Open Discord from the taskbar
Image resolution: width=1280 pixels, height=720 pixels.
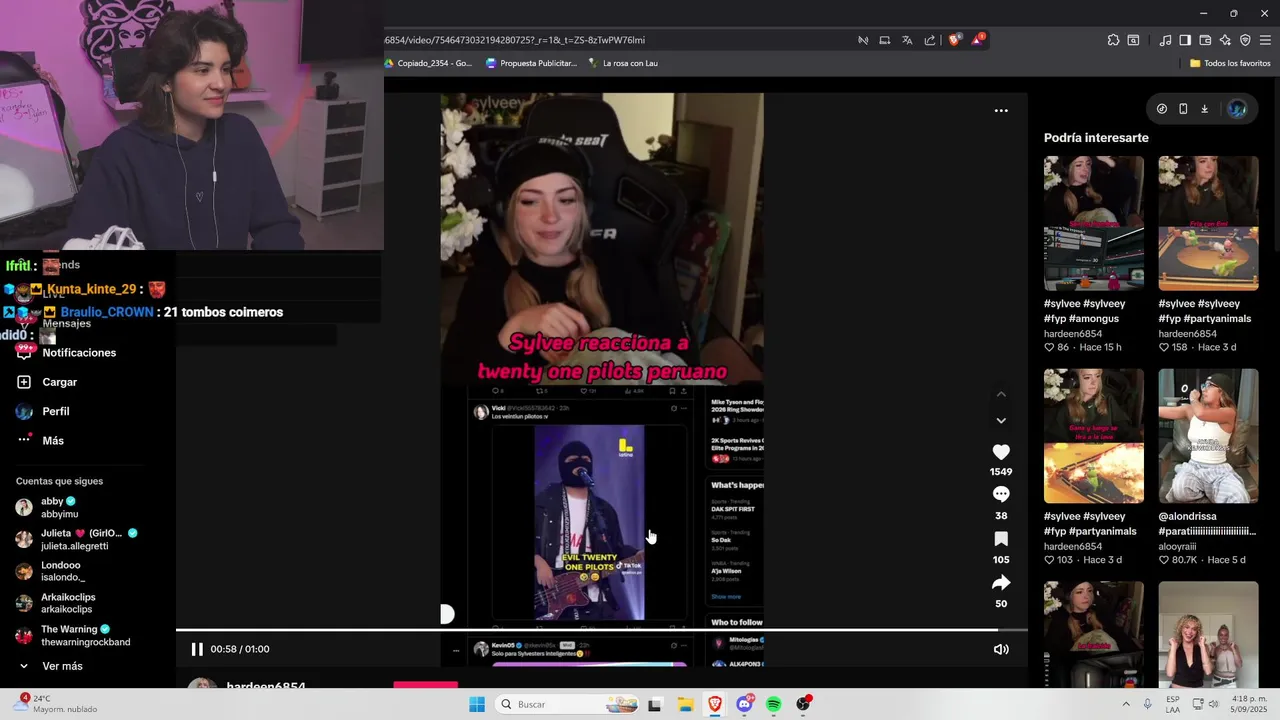pos(744,704)
